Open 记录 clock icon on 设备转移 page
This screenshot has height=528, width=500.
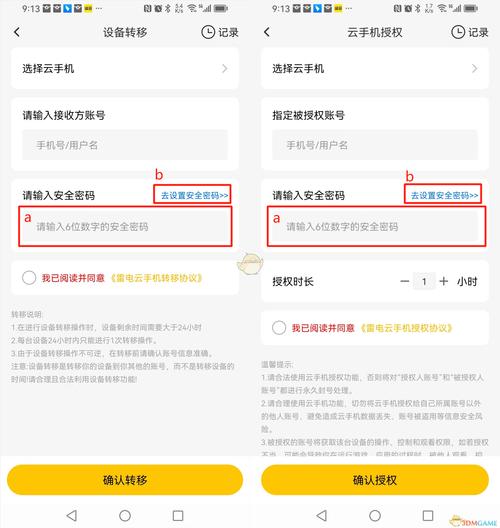(x=208, y=32)
